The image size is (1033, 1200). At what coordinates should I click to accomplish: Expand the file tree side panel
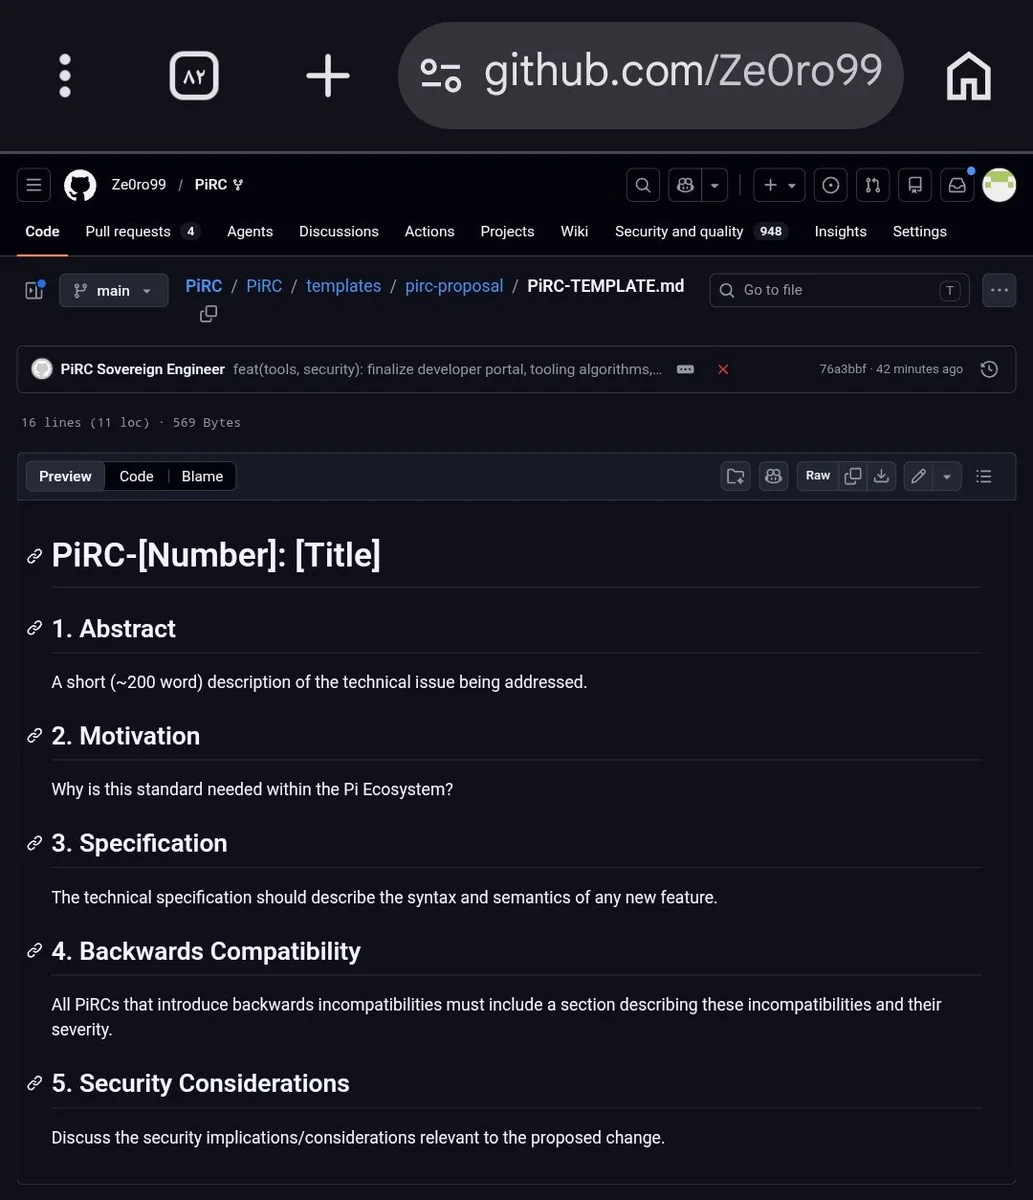pyautogui.click(x=34, y=290)
